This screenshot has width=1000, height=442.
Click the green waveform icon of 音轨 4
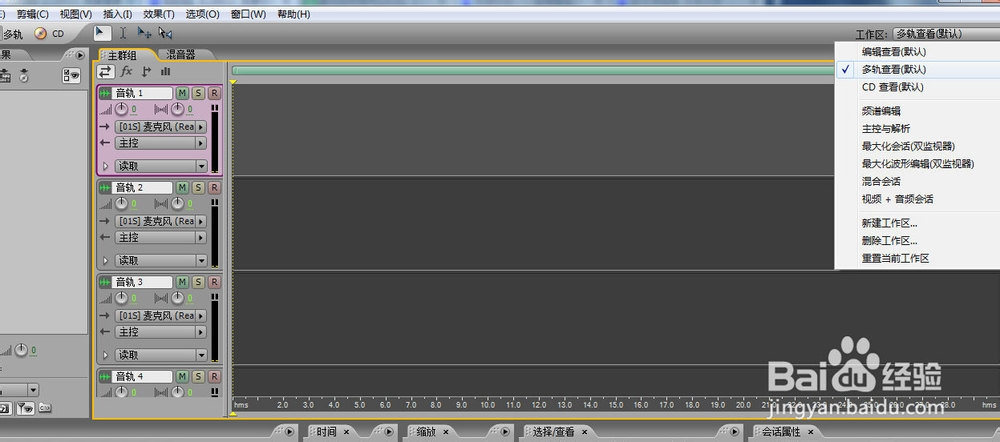click(x=105, y=376)
